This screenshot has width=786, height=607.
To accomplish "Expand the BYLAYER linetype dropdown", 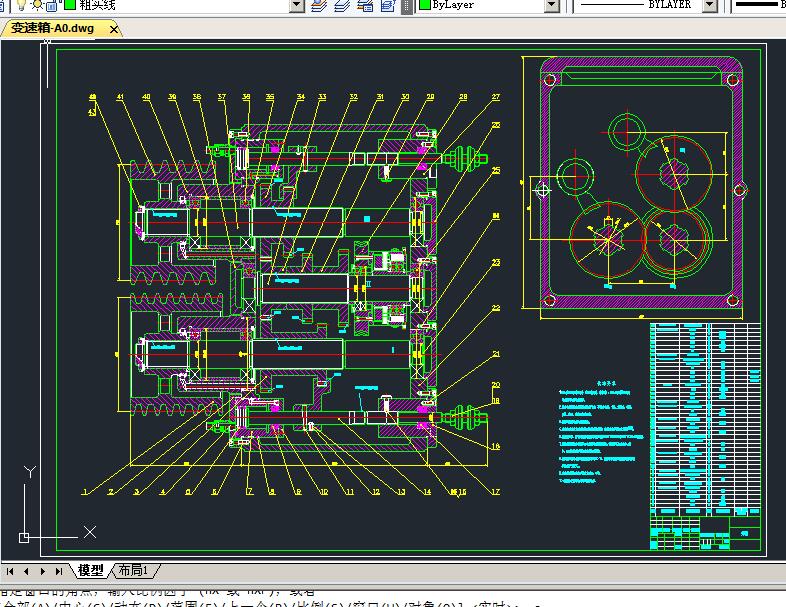I will [x=709, y=5].
